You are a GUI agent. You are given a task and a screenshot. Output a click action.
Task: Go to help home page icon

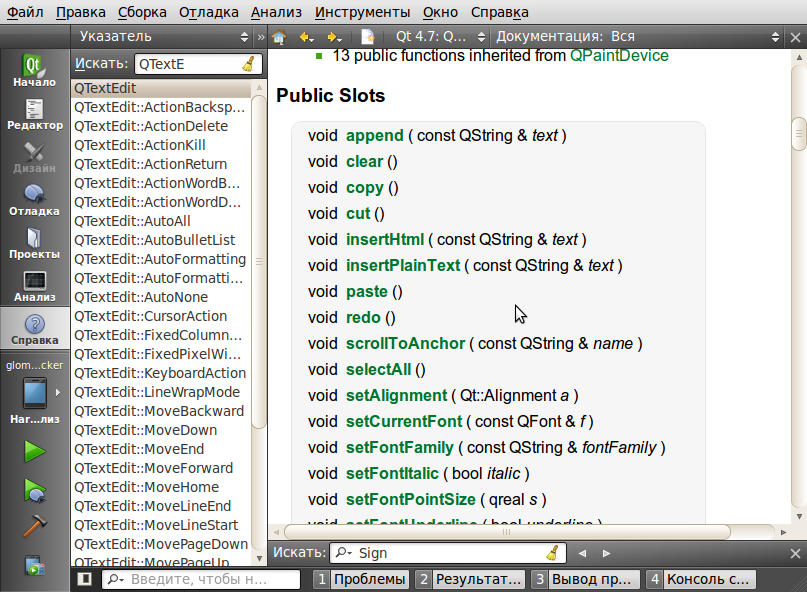[x=281, y=36]
